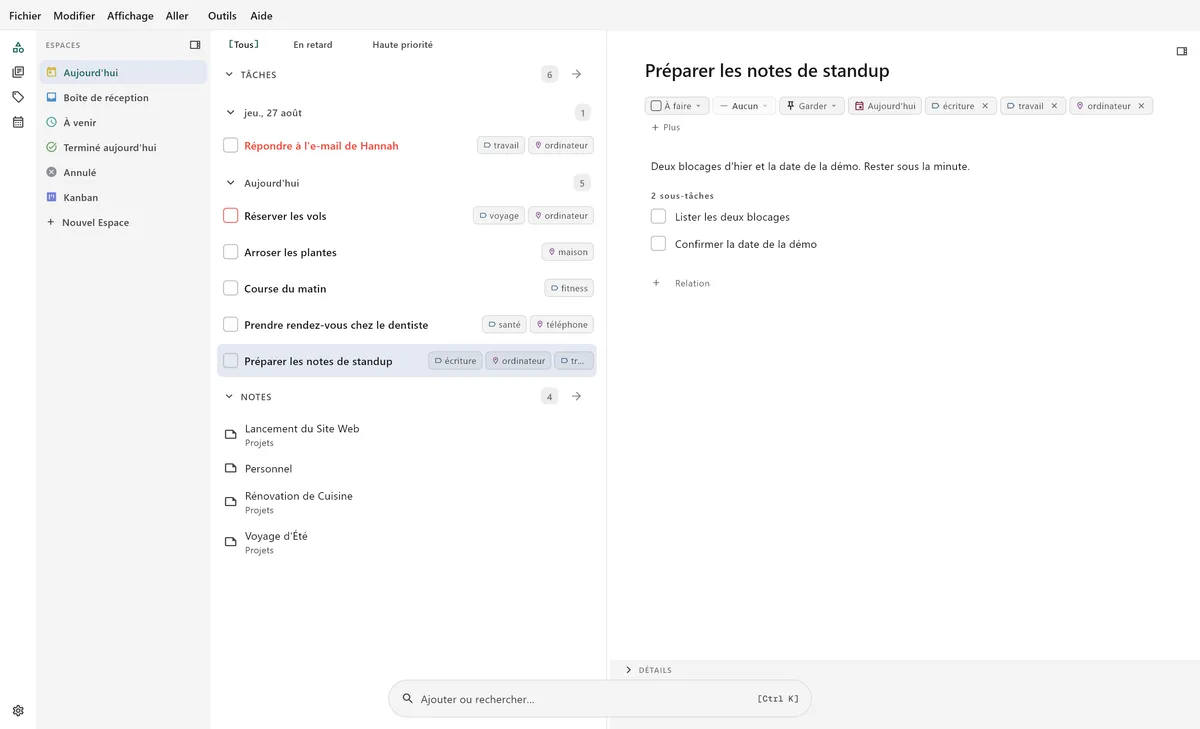1200x729 pixels.
Task: Click the travail tag on Hannah e-mail task
Action: tap(501, 145)
